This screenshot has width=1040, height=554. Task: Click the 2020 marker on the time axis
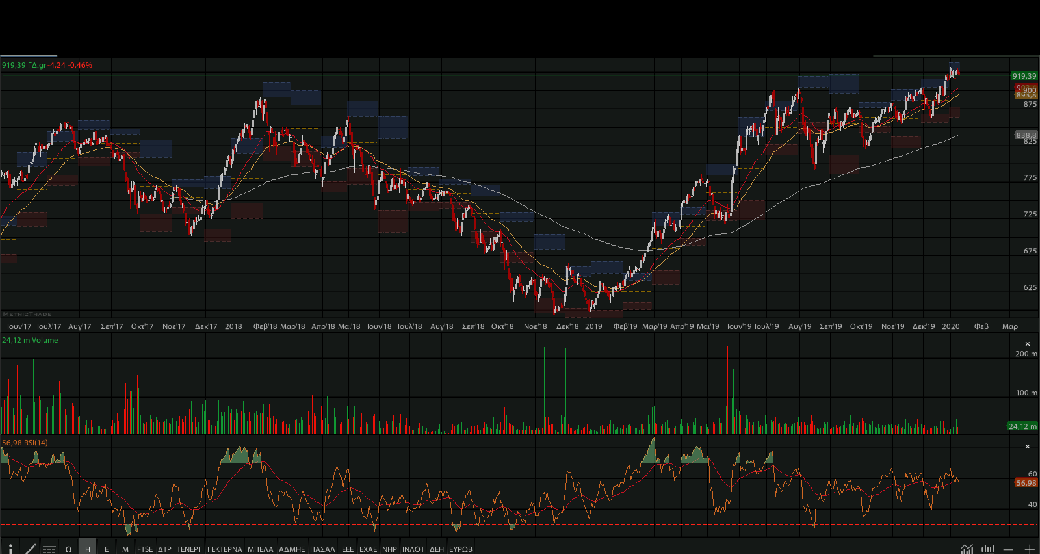[x=952, y=326]
